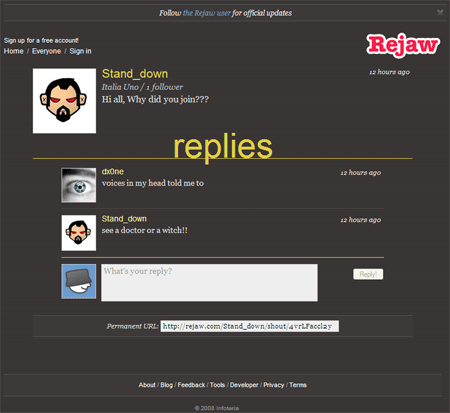Open the Developer footer link
Screen dimensions: 450x413
click(244, 385)
